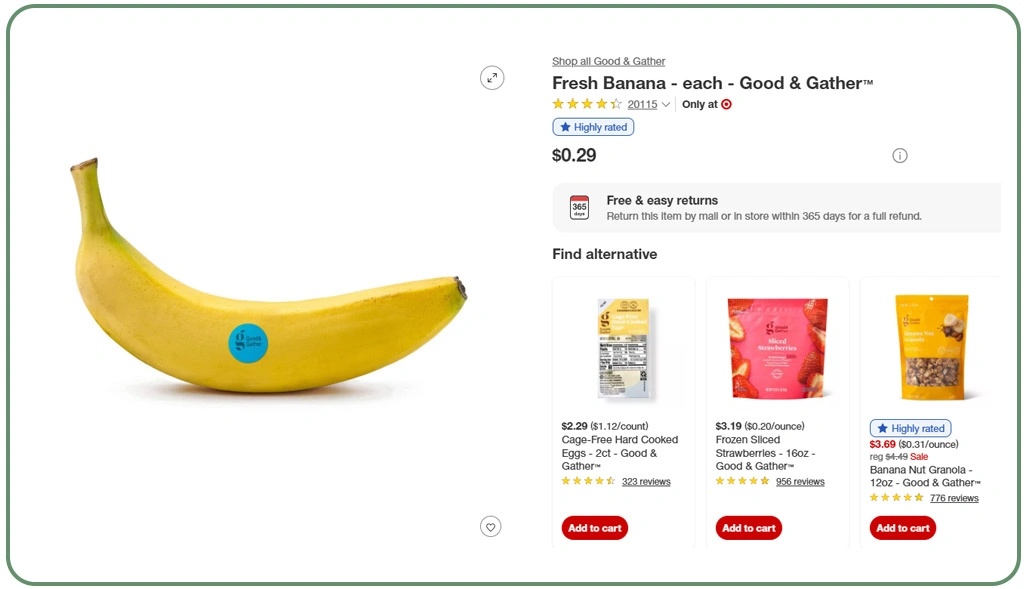Add Cage-Free Hard Cooked Eggs to cart
Viewport: 1026px width, 589px height.
(594, 528)
